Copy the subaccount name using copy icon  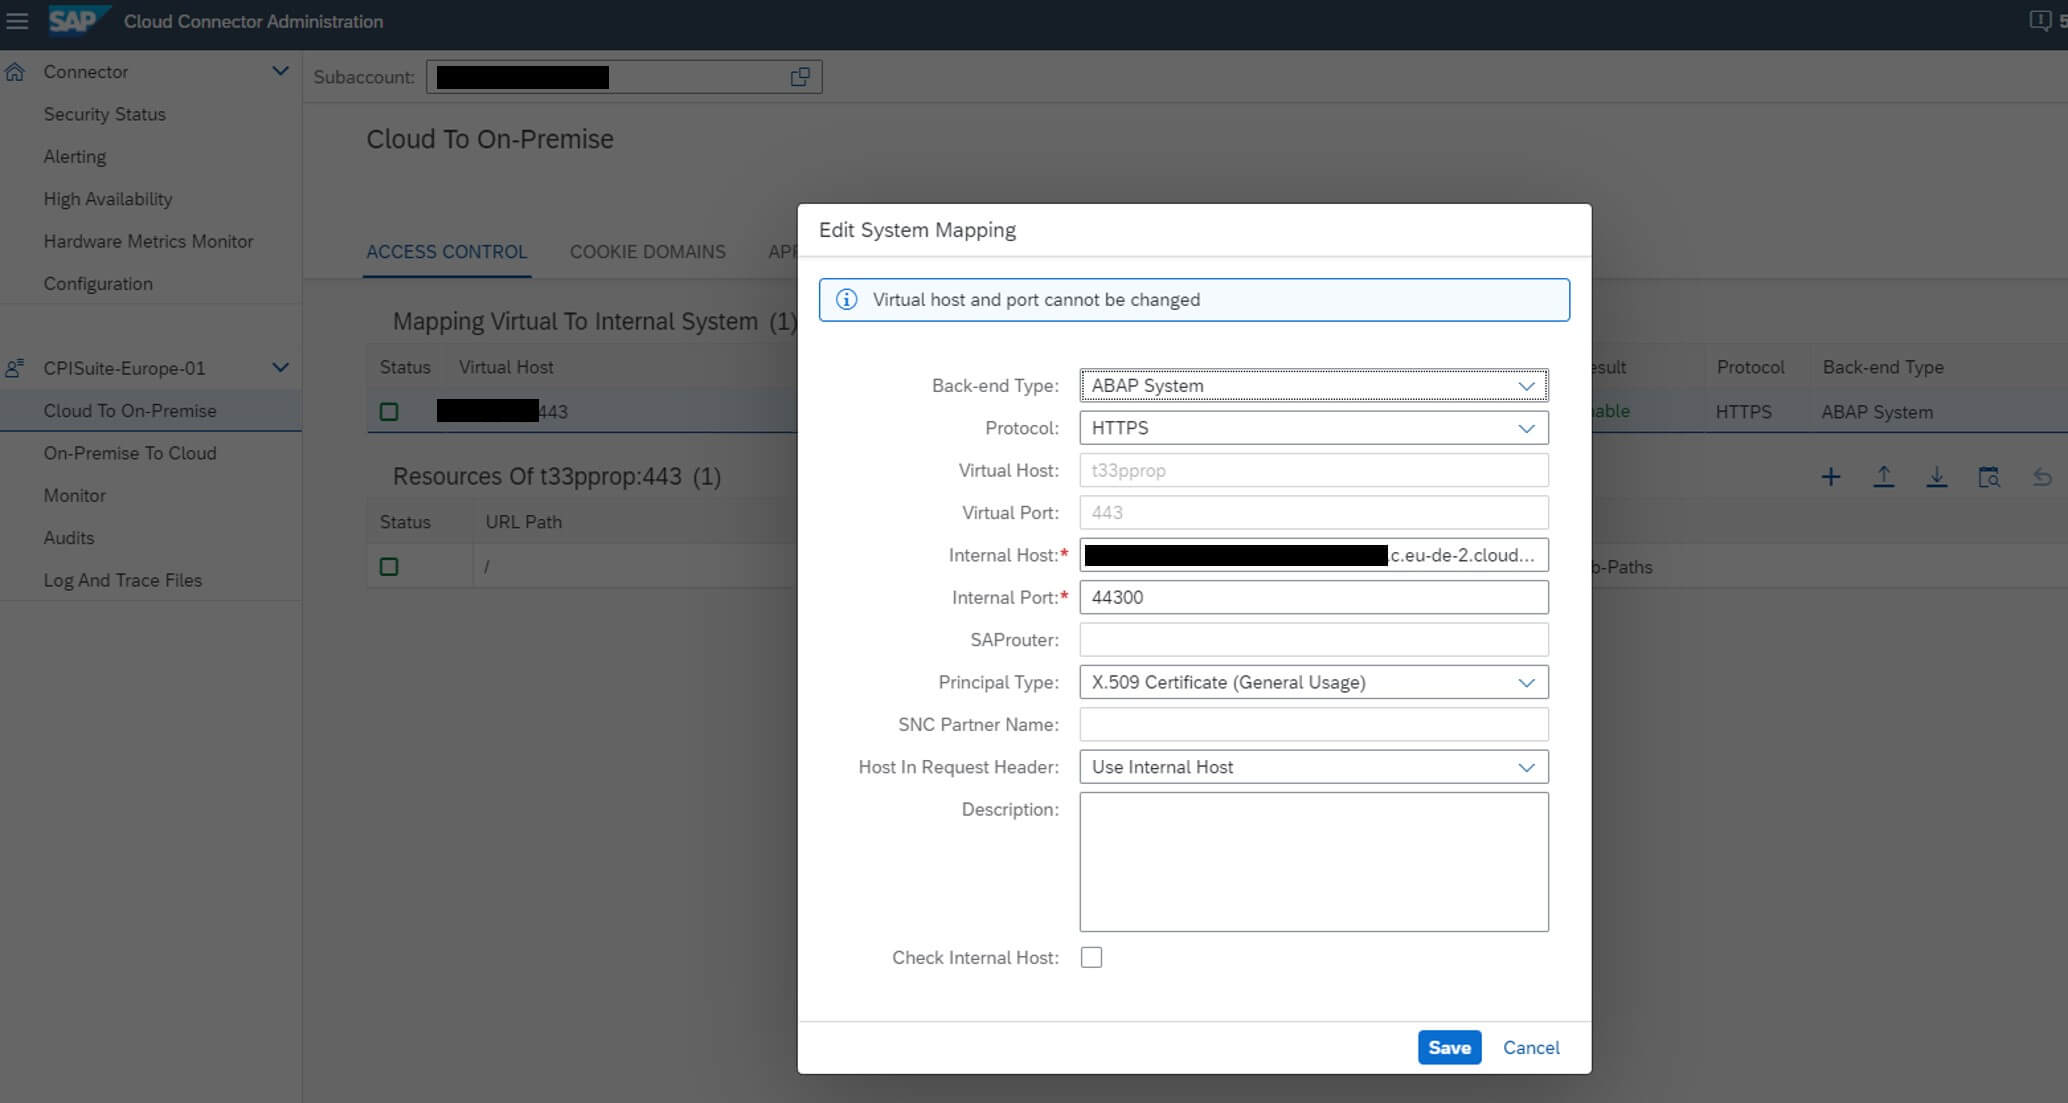click(799, 76)
